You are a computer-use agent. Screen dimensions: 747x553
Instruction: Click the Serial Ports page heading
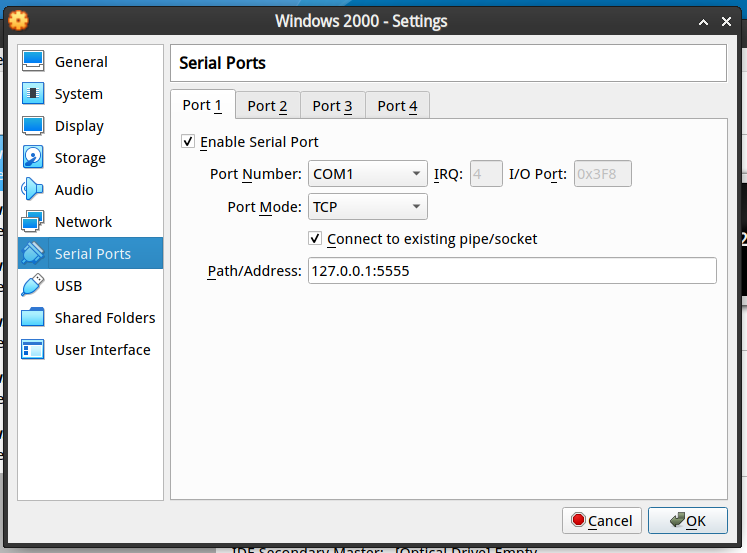(222, 63)
